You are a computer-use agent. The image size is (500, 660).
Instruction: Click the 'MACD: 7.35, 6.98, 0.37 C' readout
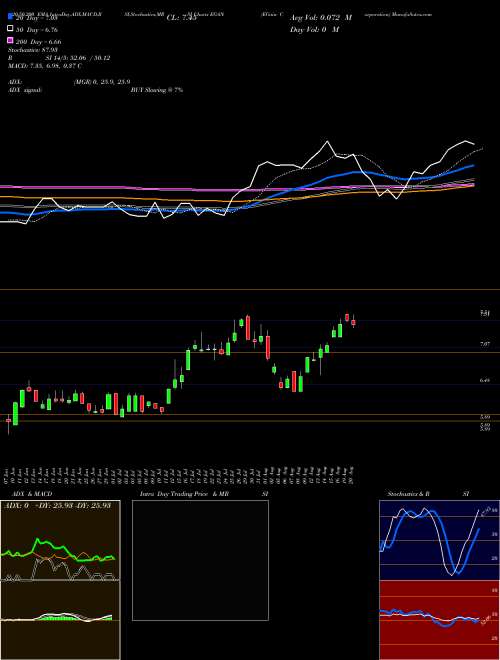pyautogui.click(x=45, y=66)
